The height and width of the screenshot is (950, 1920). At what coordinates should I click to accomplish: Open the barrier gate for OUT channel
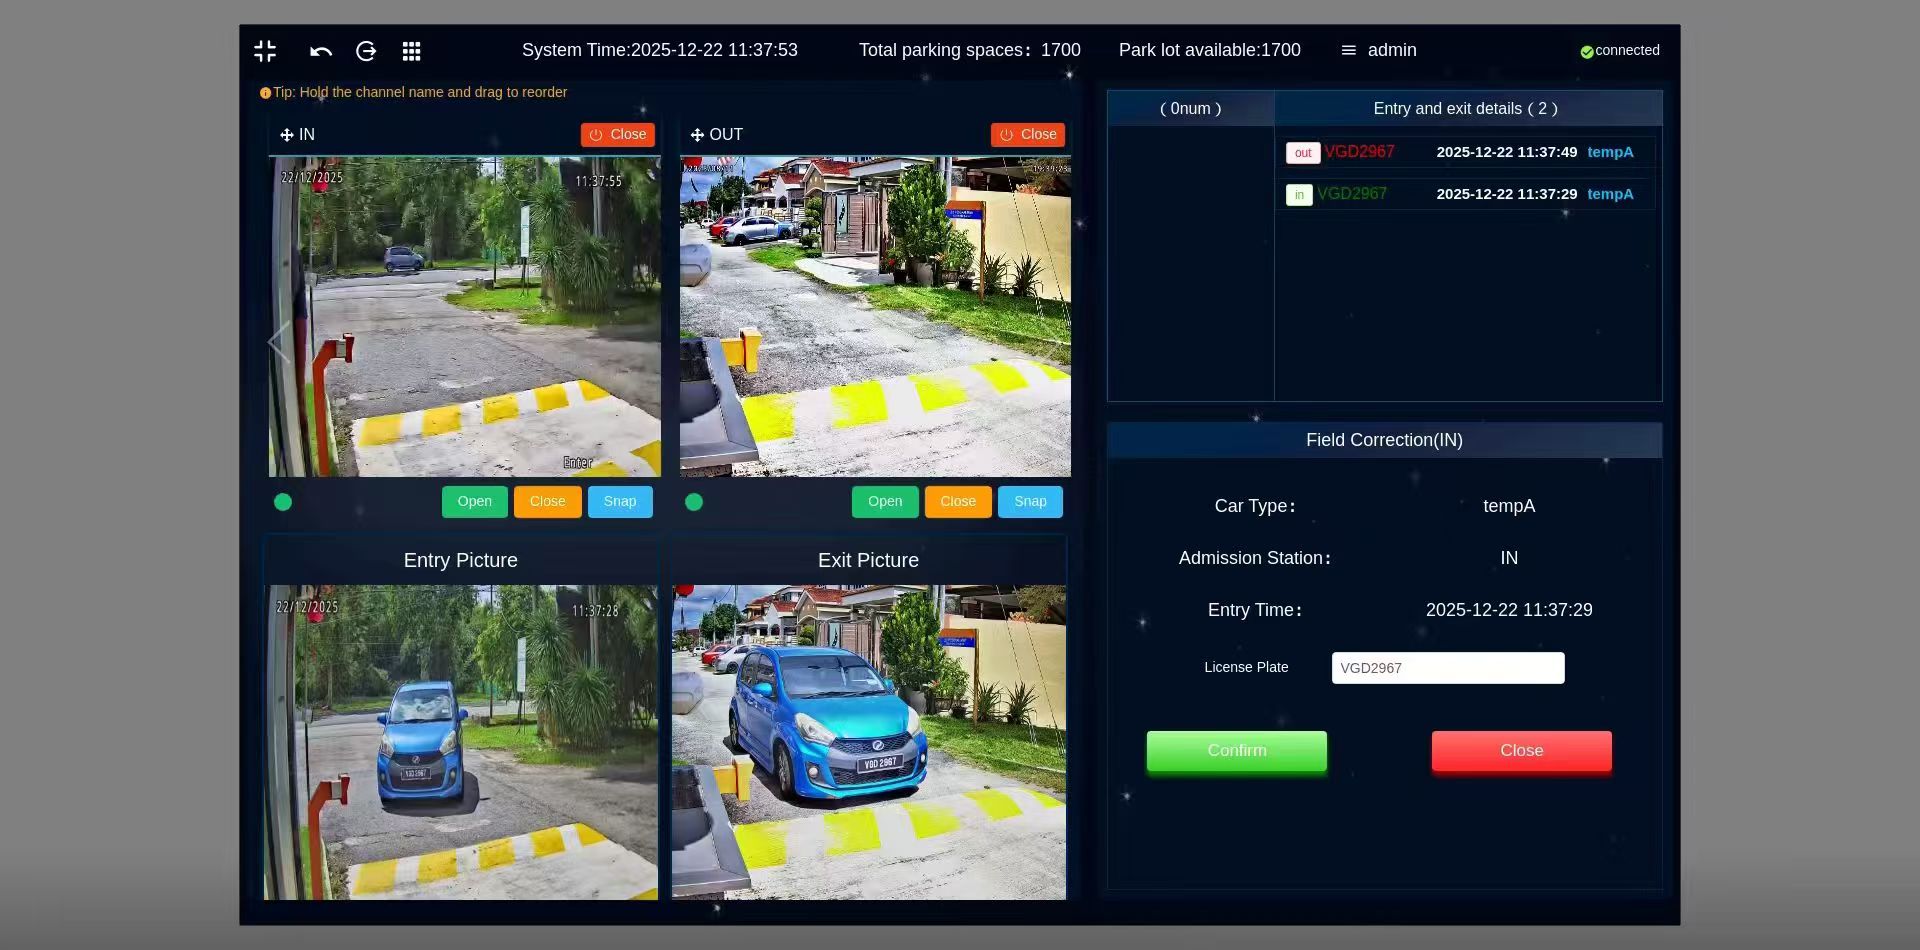pyautogui.click(x=885, y=502)
